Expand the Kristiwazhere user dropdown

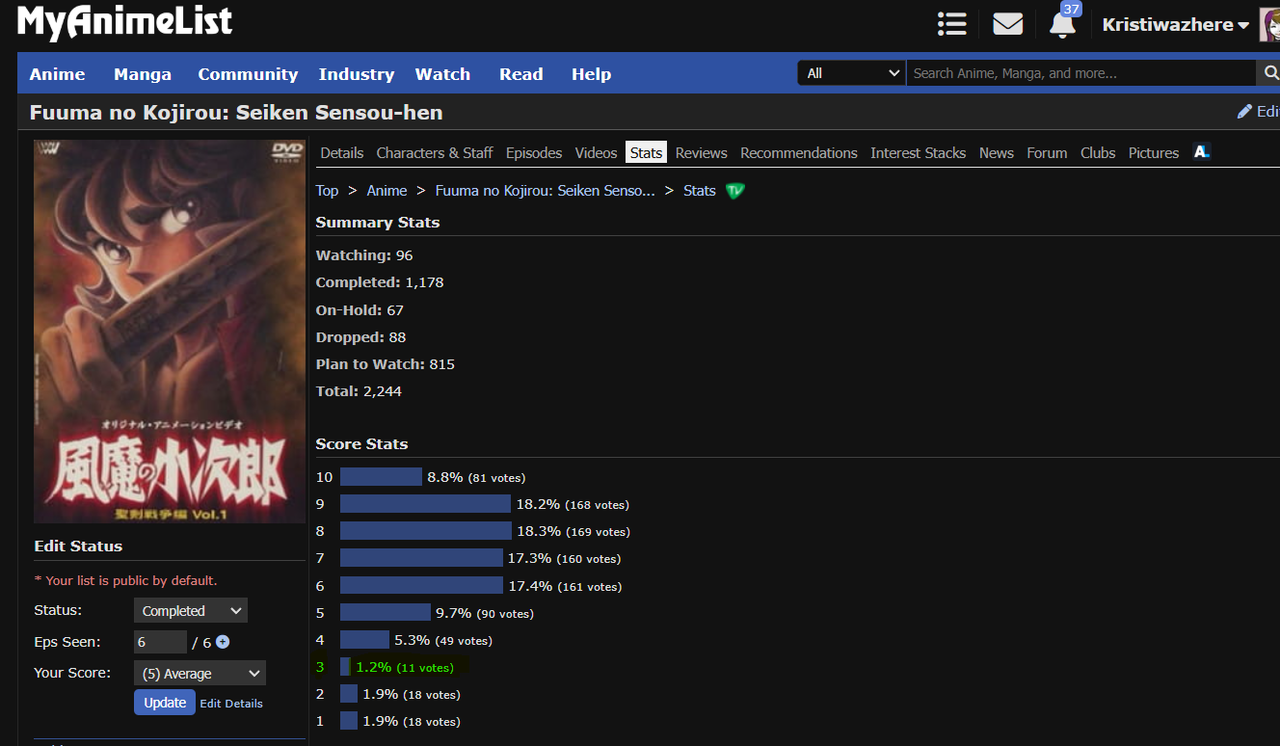1175,25
